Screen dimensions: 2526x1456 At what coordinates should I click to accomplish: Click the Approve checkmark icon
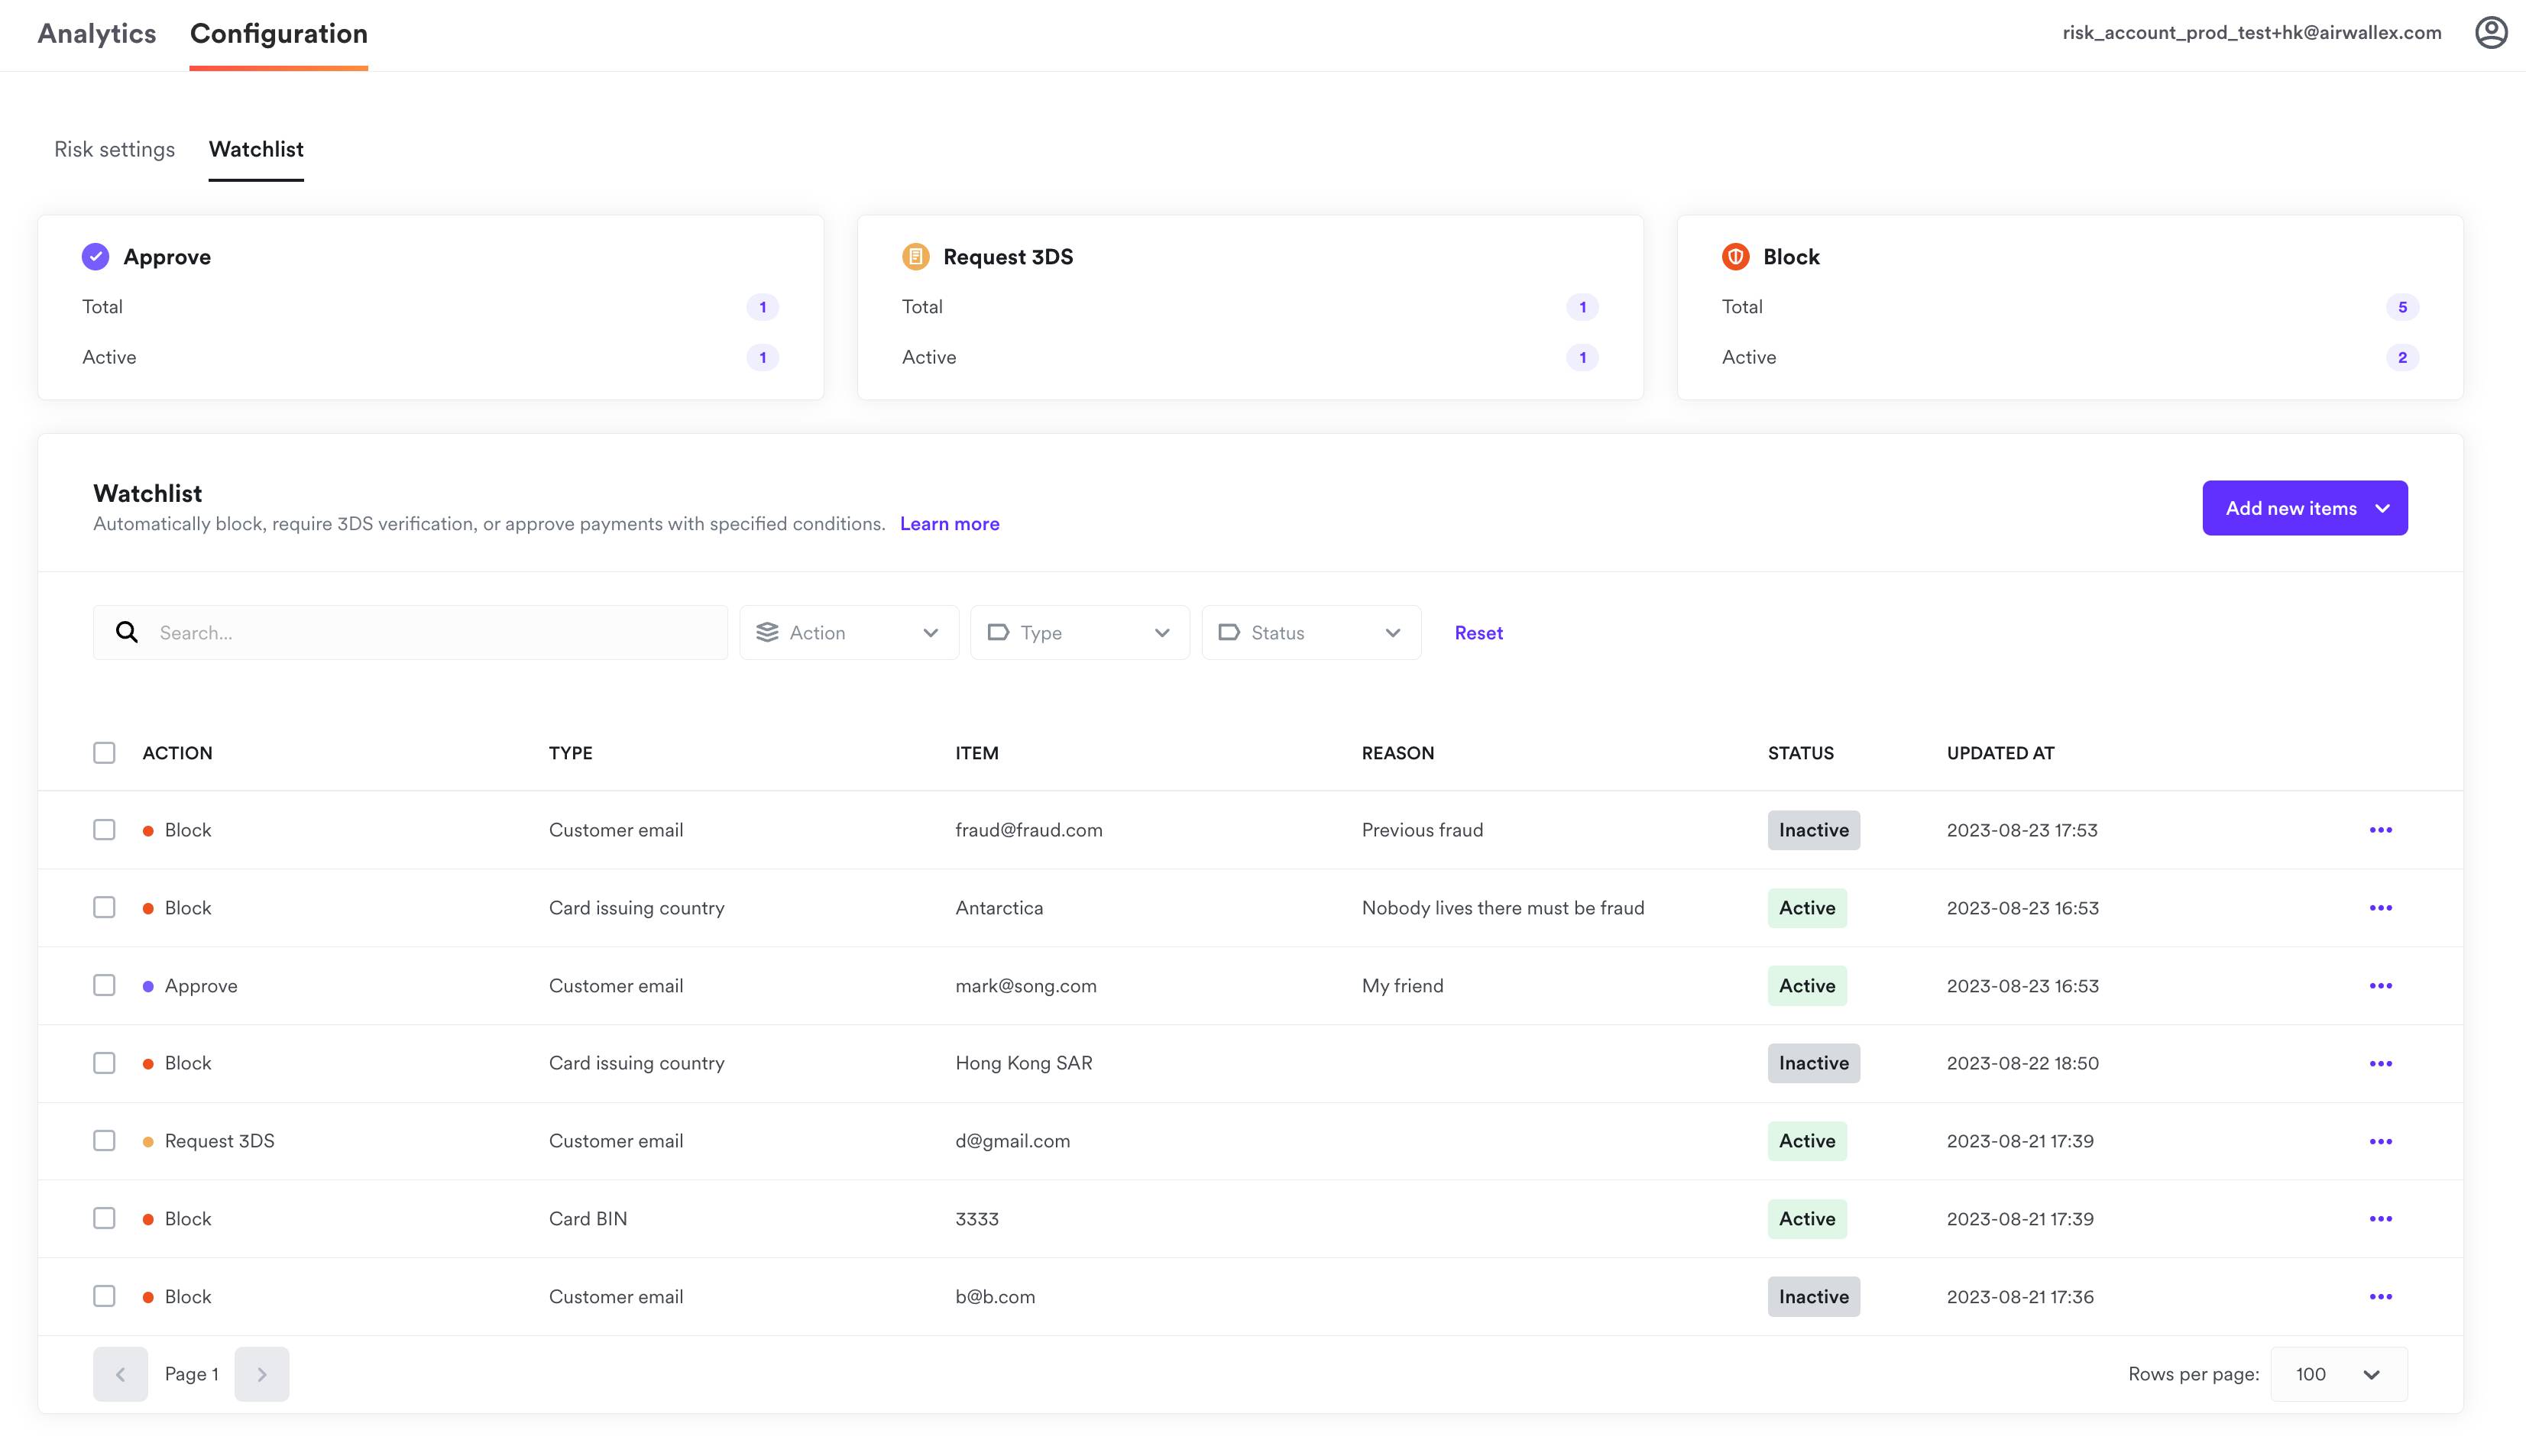95,257
